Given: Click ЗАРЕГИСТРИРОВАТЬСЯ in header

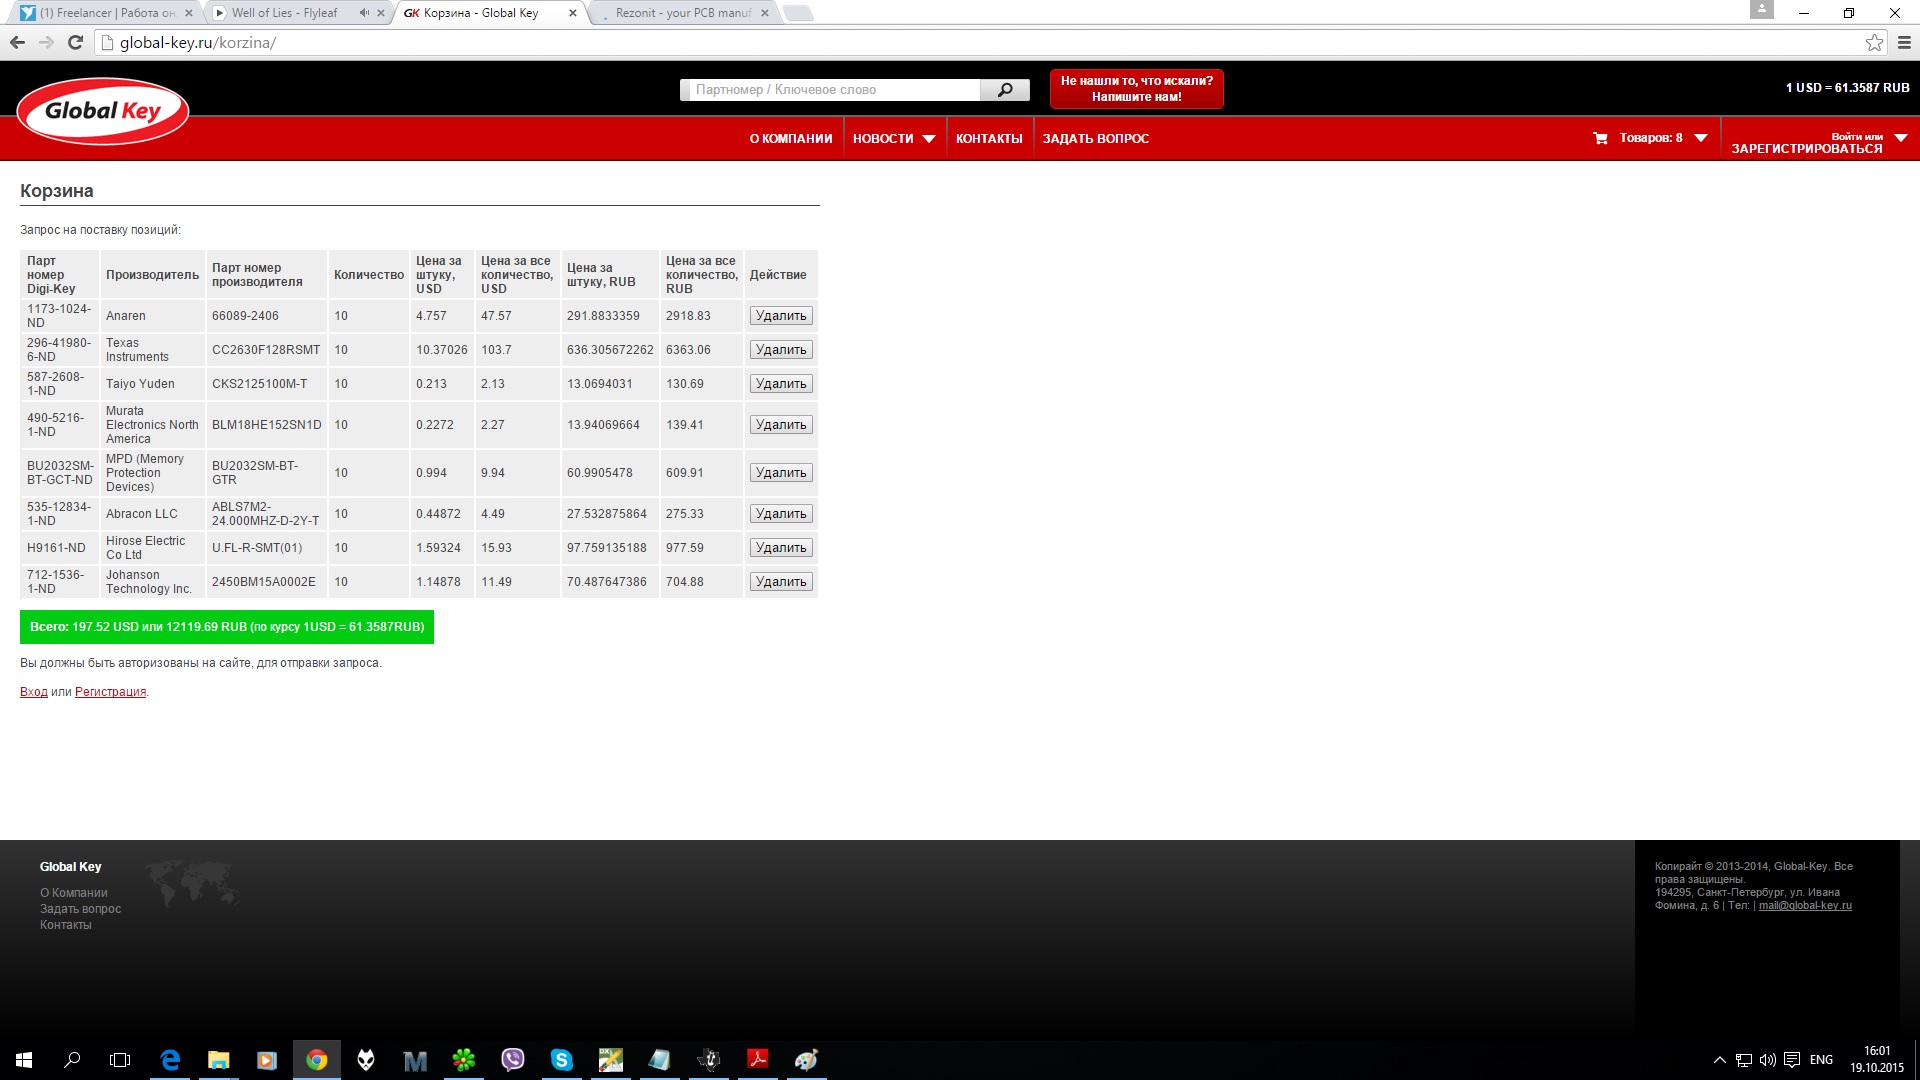Looking at the screenshot, I should [1807, 149].
